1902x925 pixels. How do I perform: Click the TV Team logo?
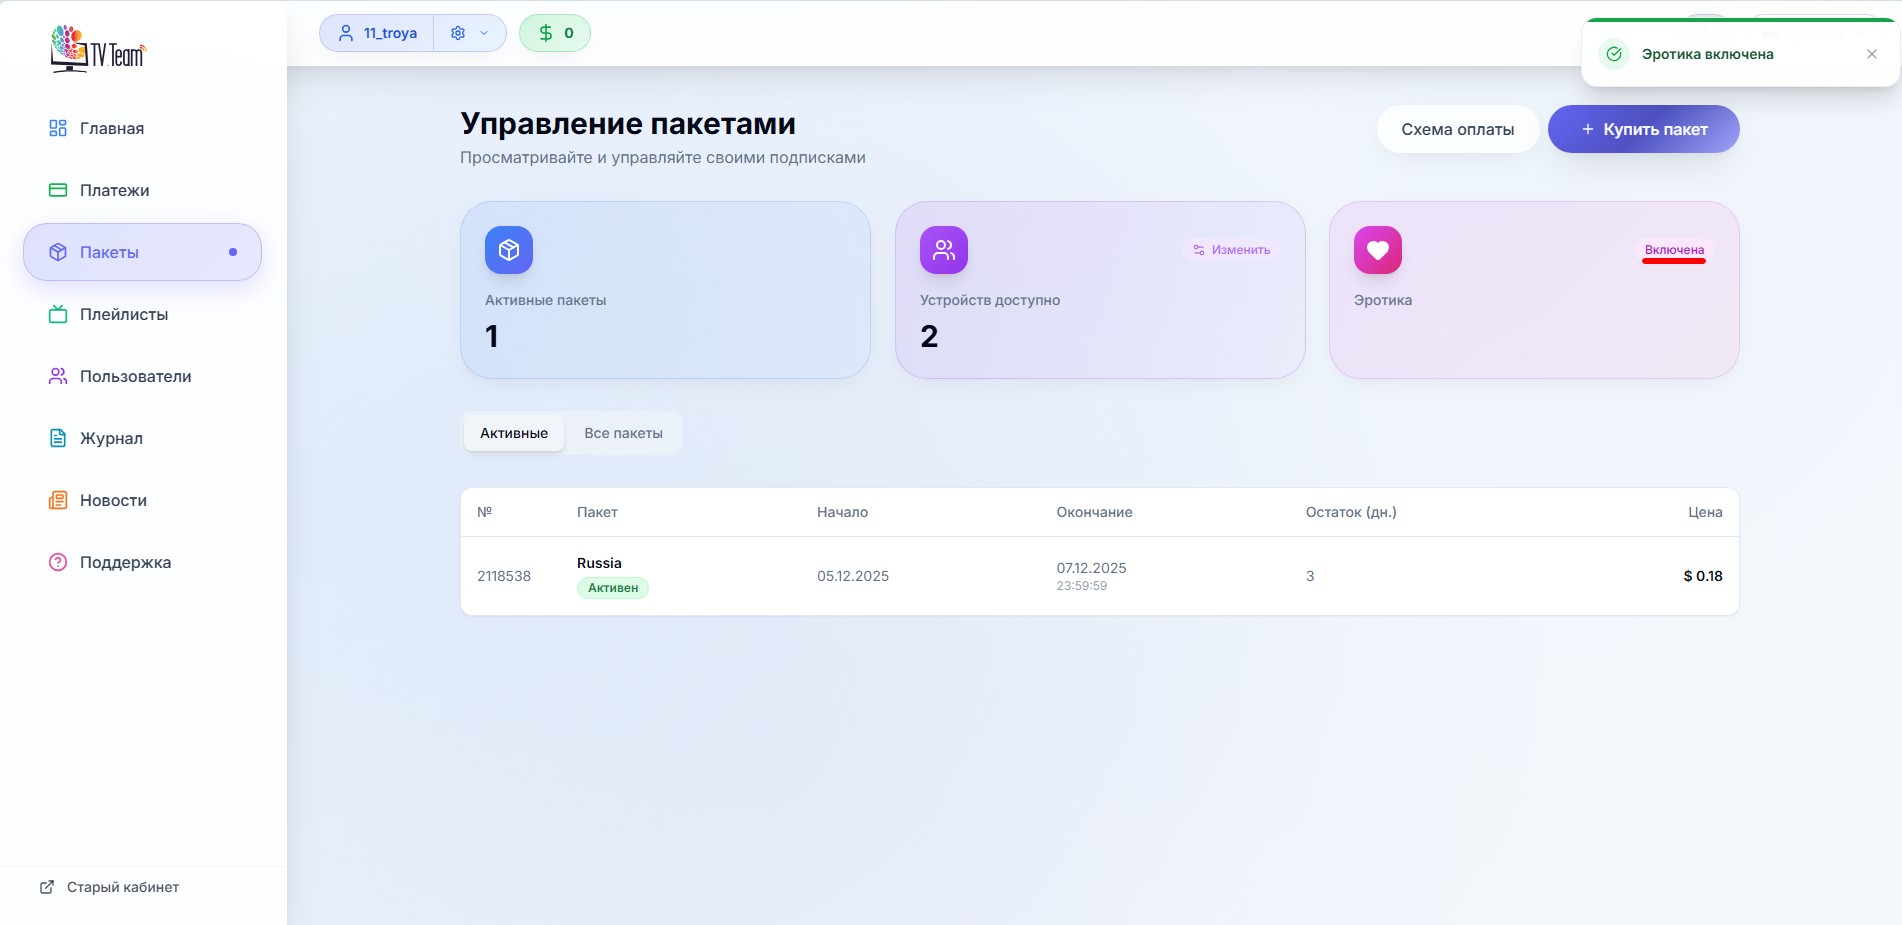(x=98, y=49)
